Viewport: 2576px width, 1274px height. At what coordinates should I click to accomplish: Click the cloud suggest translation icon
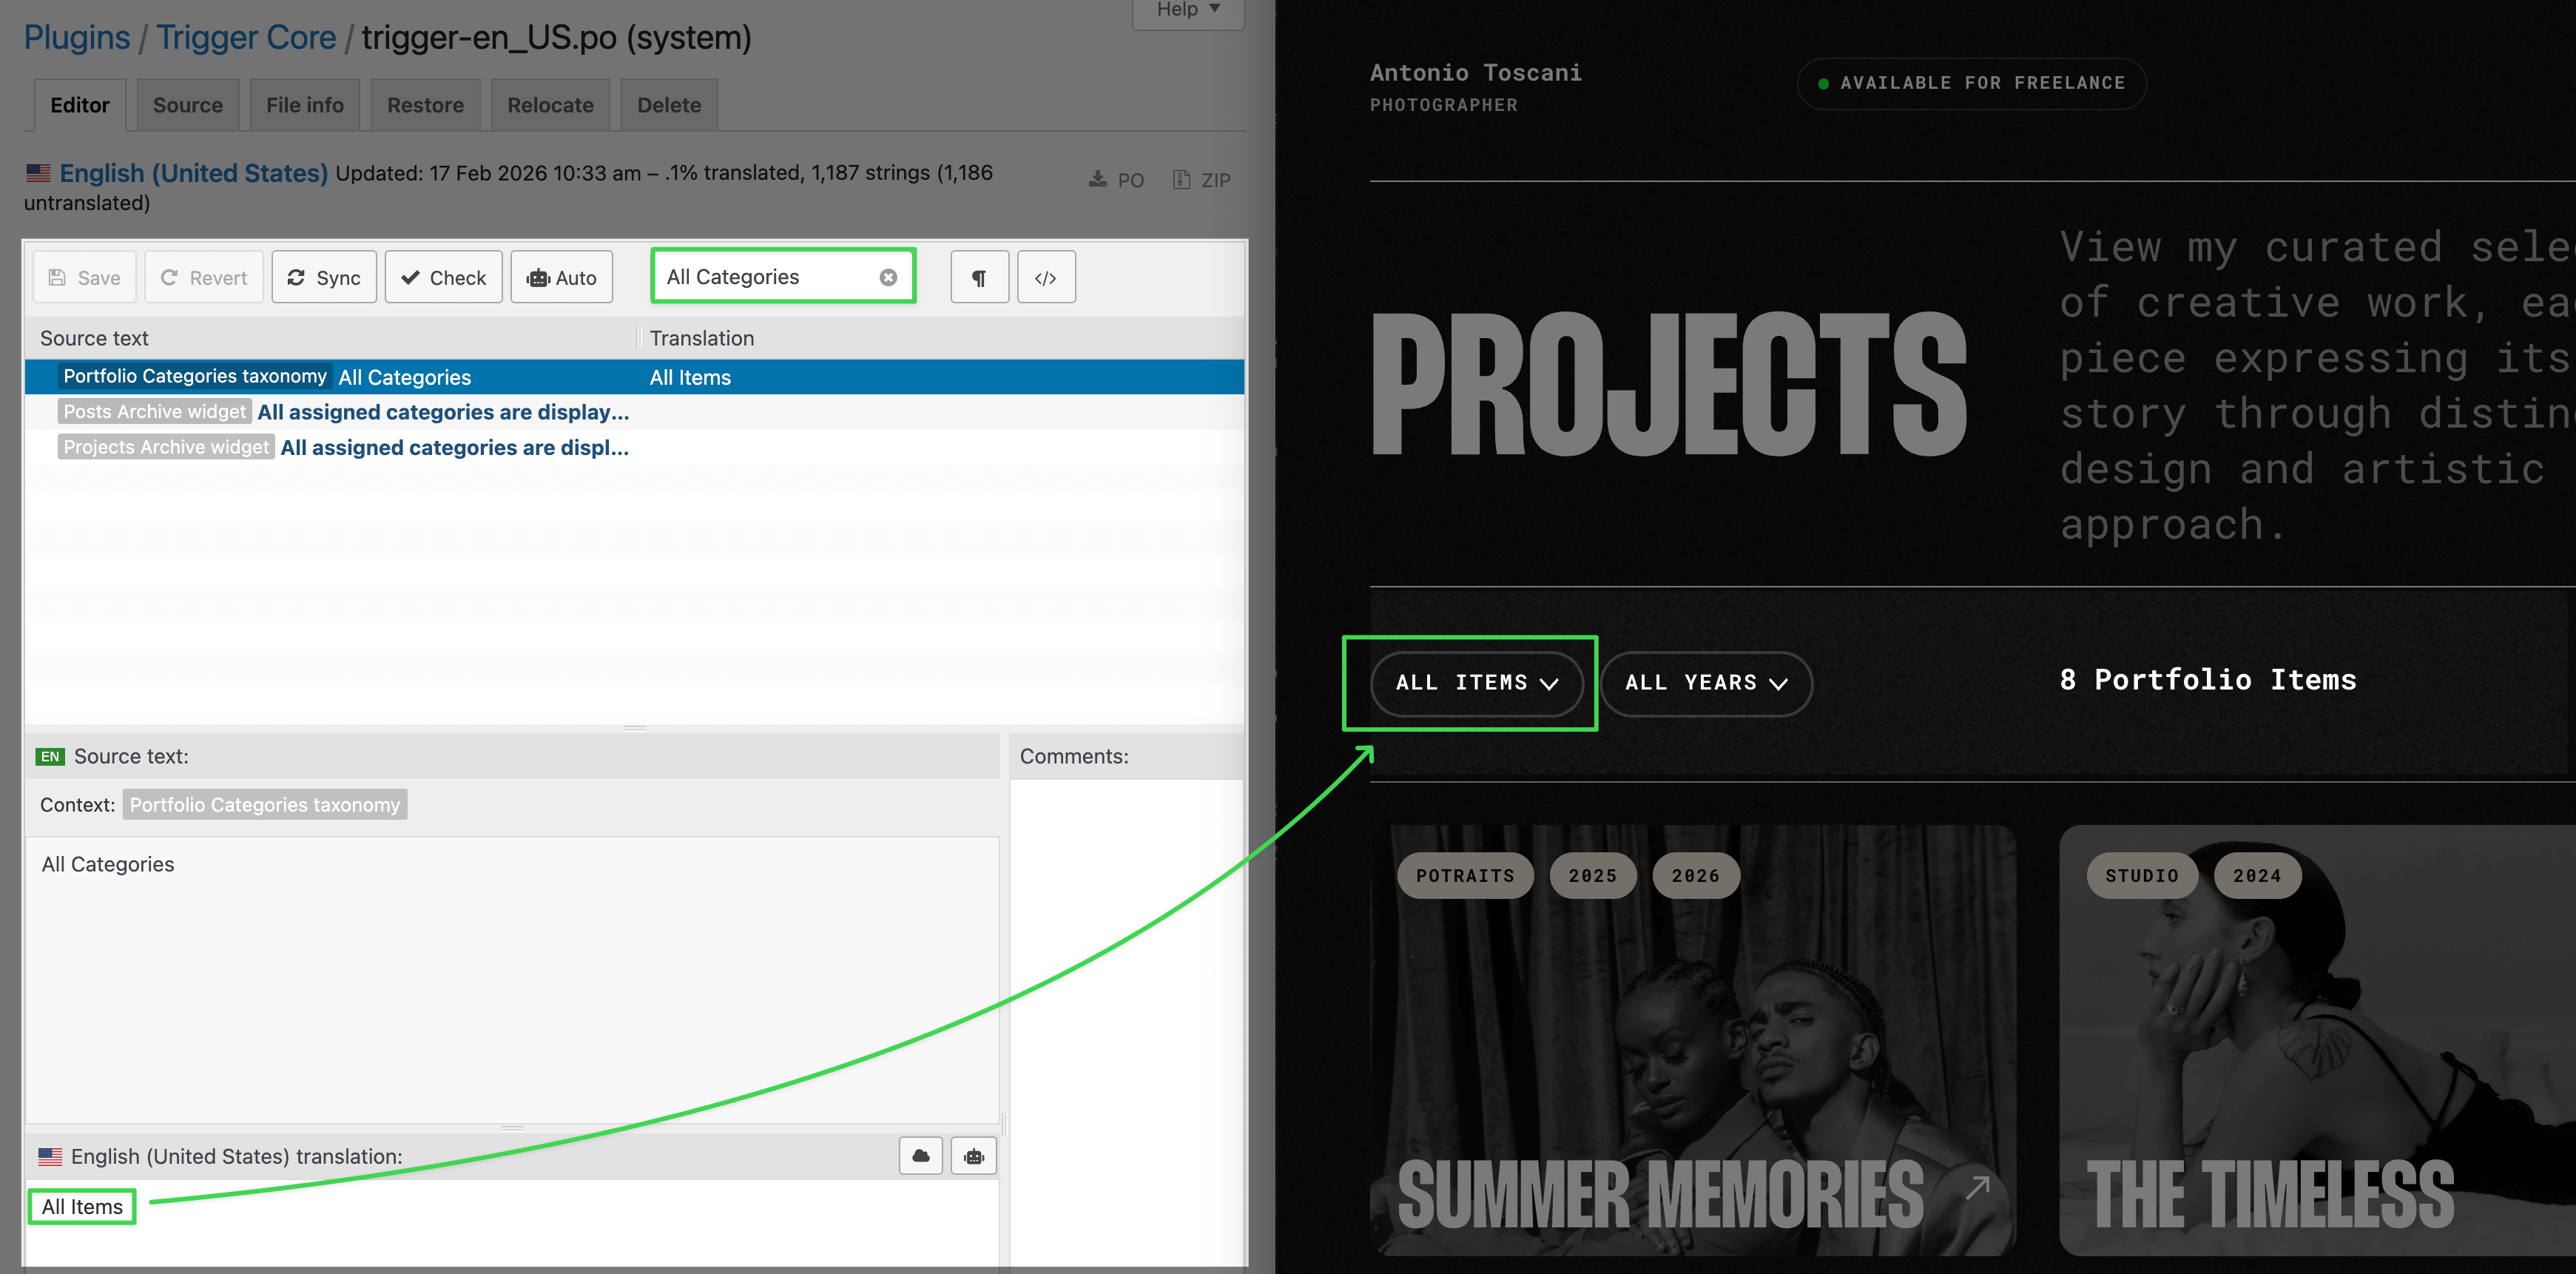pyautogui.click(x=921, y=1156)
